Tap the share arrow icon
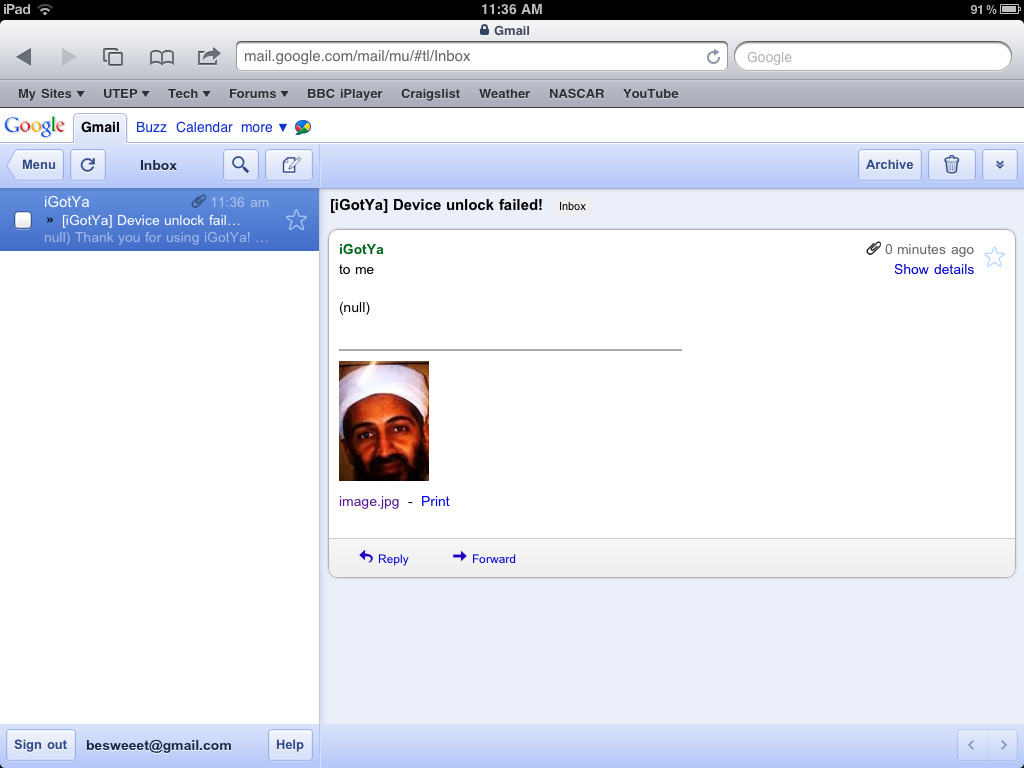The width and height of the screenshot is (1024, 768). tap(208, 57)
